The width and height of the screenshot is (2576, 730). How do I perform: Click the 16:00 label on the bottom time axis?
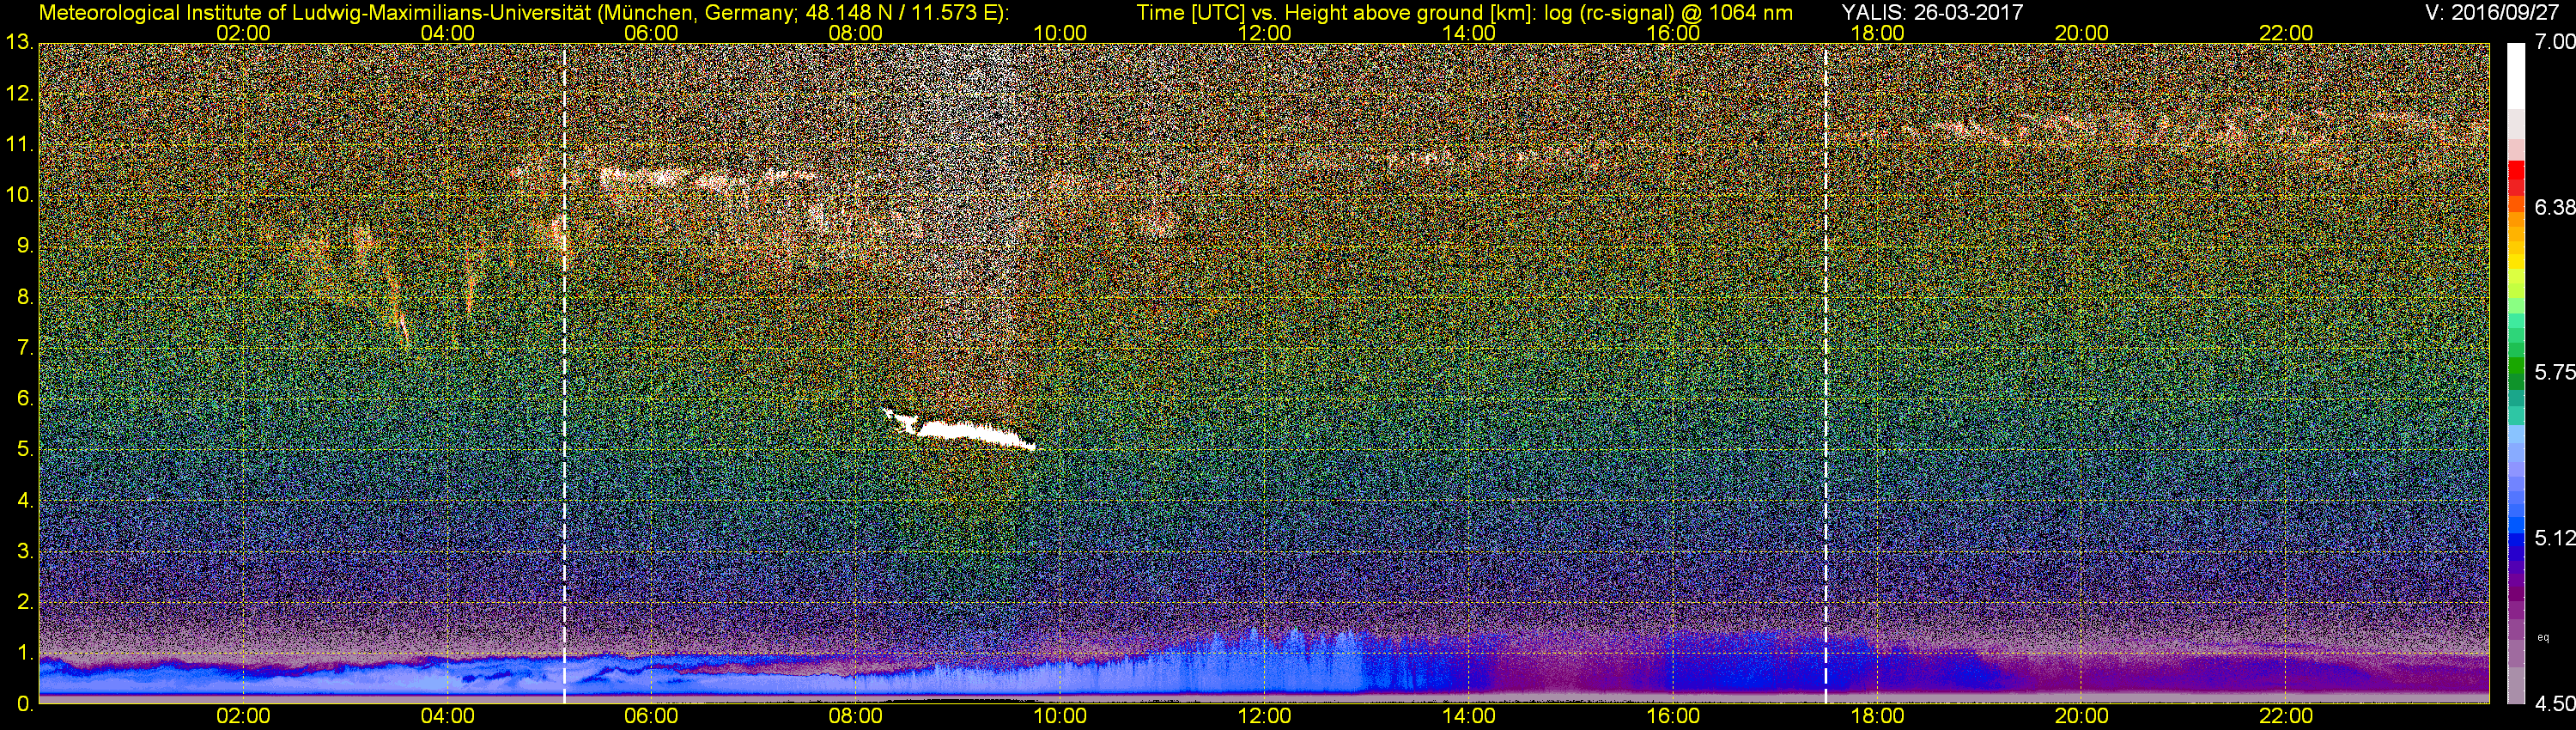coord(1673,717)
